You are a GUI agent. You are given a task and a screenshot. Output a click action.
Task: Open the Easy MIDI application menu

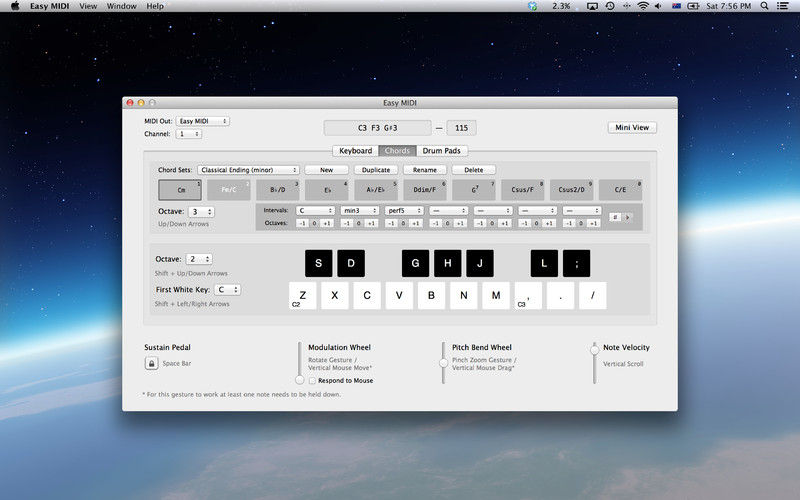(49, 6)
